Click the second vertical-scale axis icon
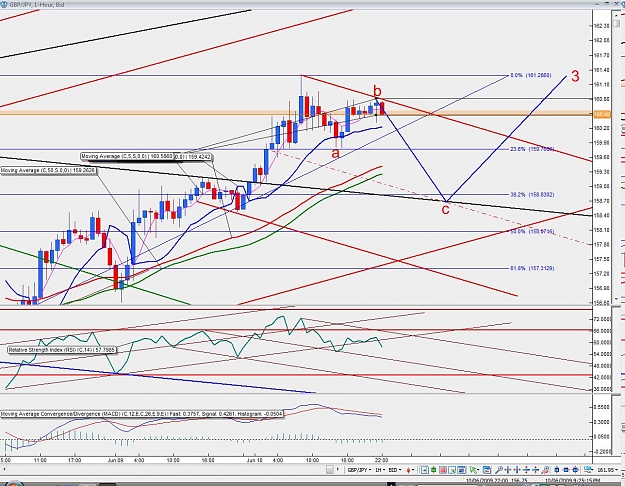Viewport: 625px width, 486px height. click(x=535, y=470)
